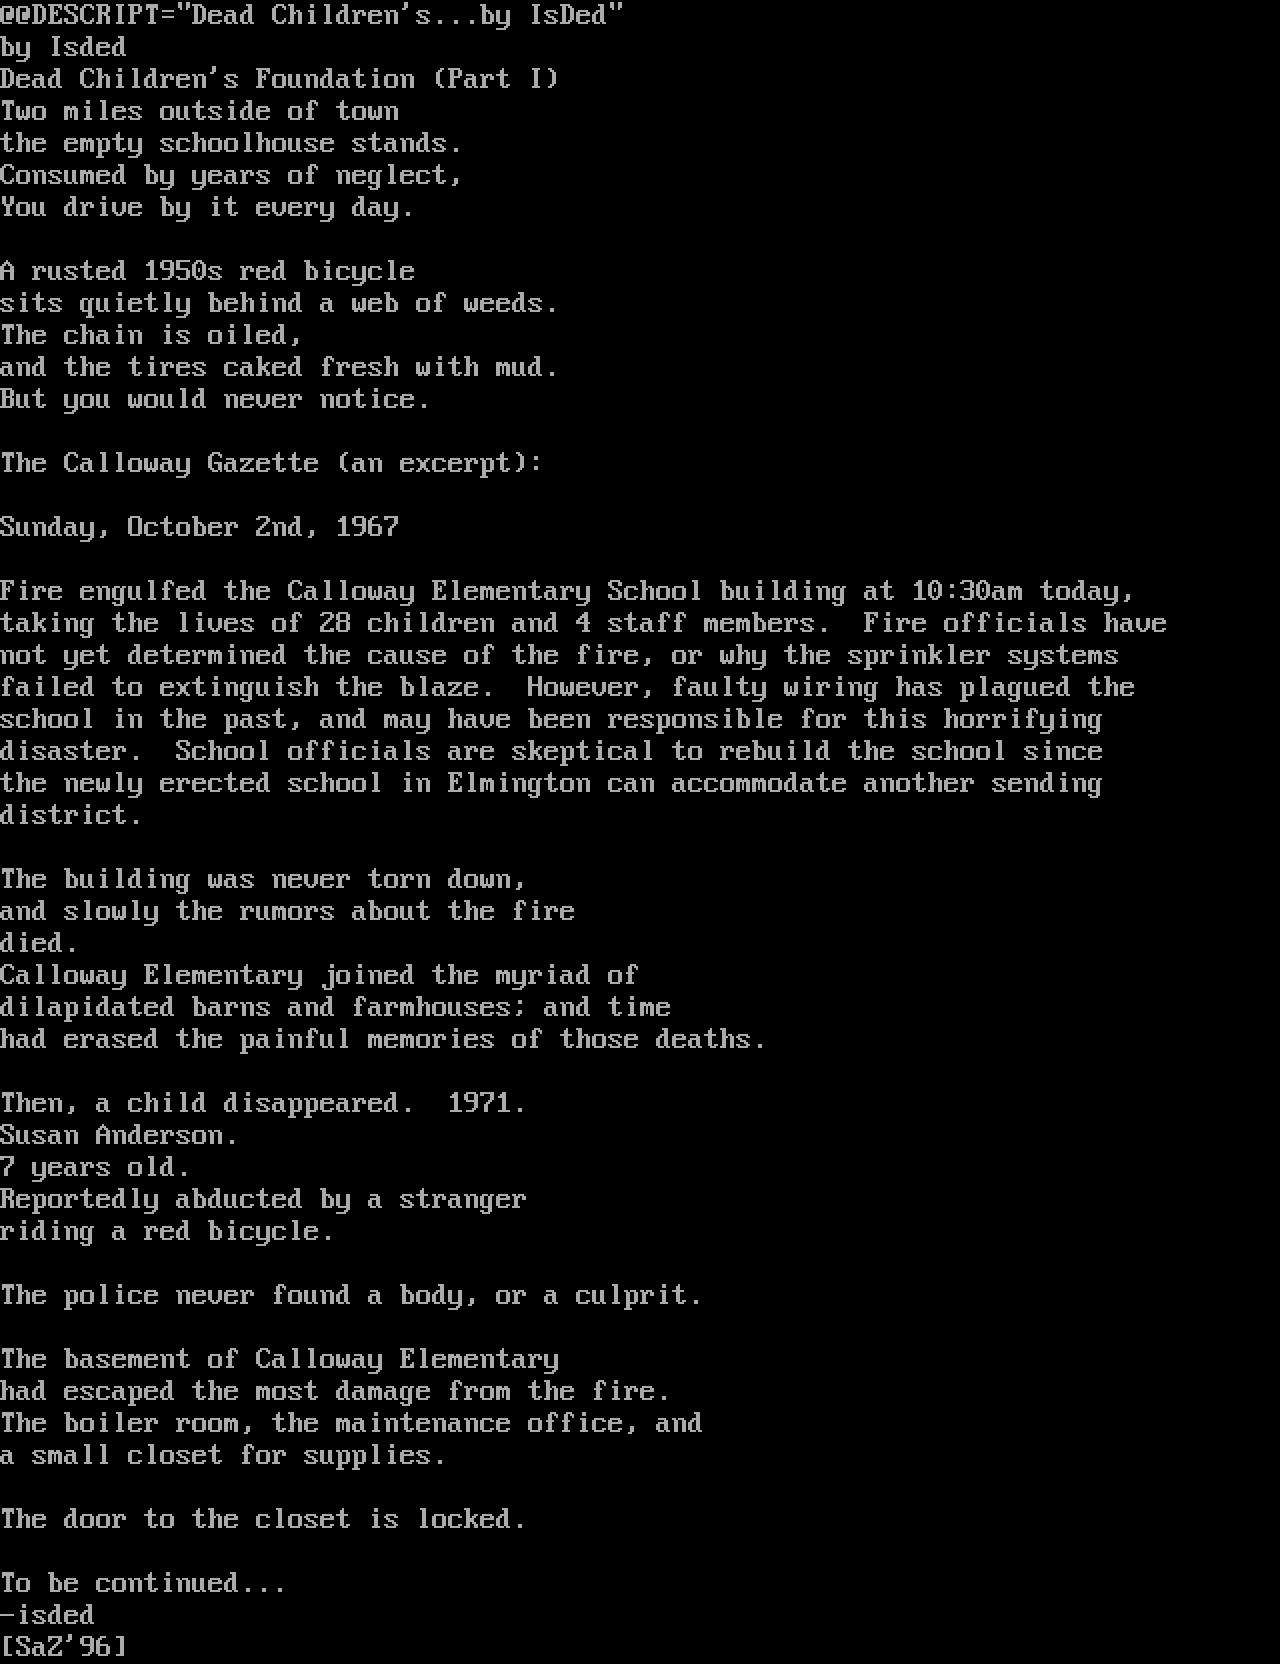Screen dimensions: 1280x1664
Task: Click the name 'Susan Anderson.'
Action: [x=120, y=1135]
